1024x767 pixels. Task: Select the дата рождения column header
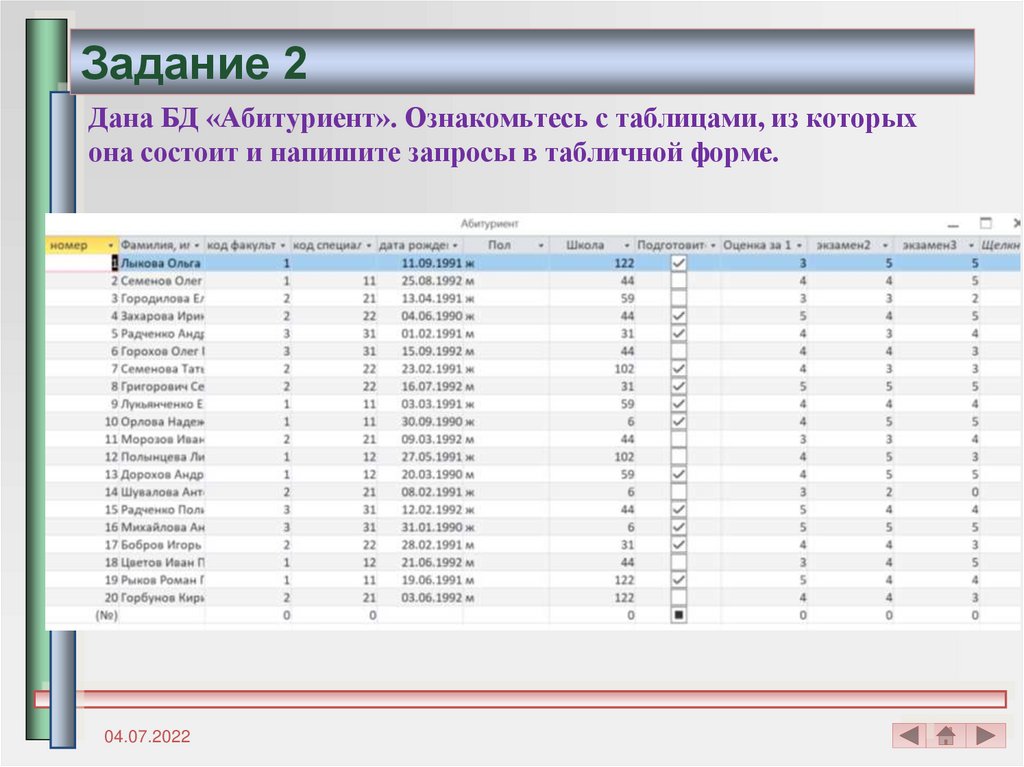(x=415, y=244)
